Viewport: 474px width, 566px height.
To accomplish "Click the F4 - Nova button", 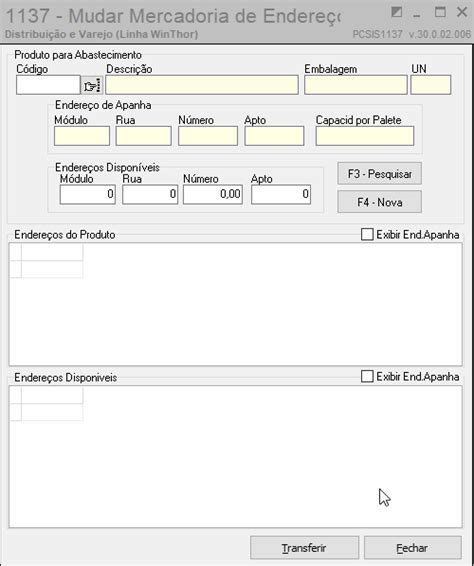I will pyautogui.click(x=379, y=202).
